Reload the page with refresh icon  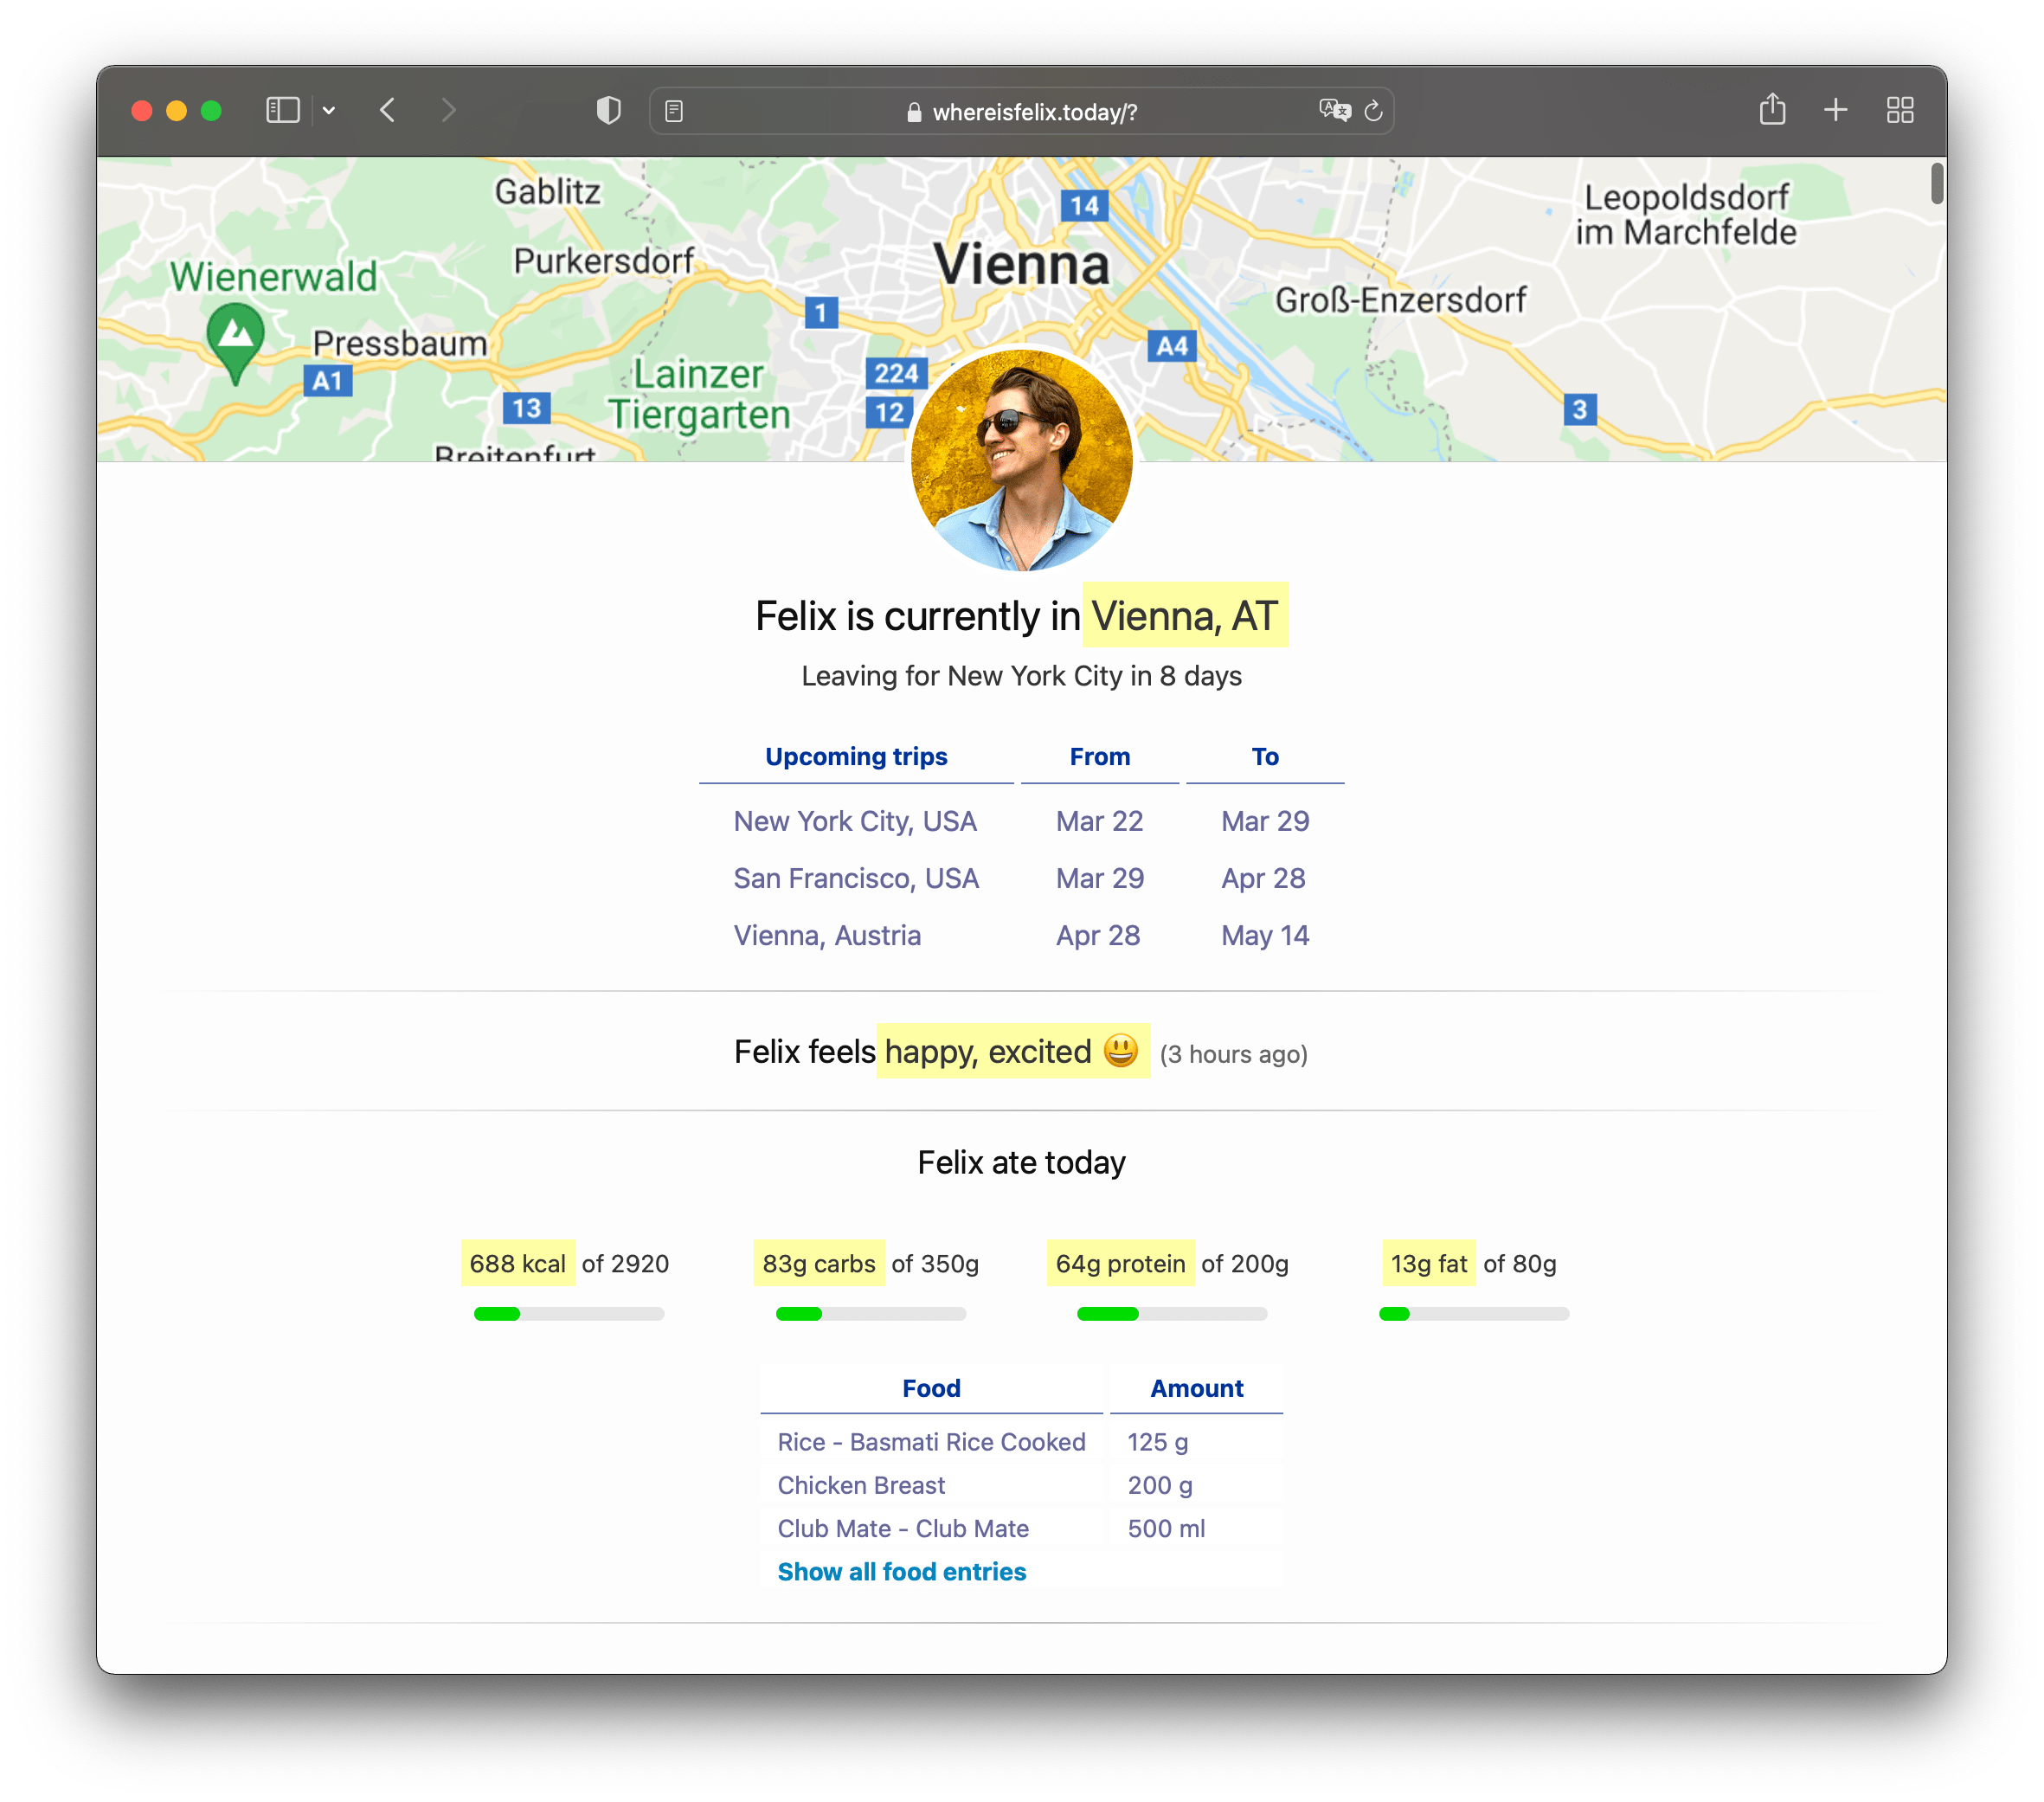(1374, 111)
